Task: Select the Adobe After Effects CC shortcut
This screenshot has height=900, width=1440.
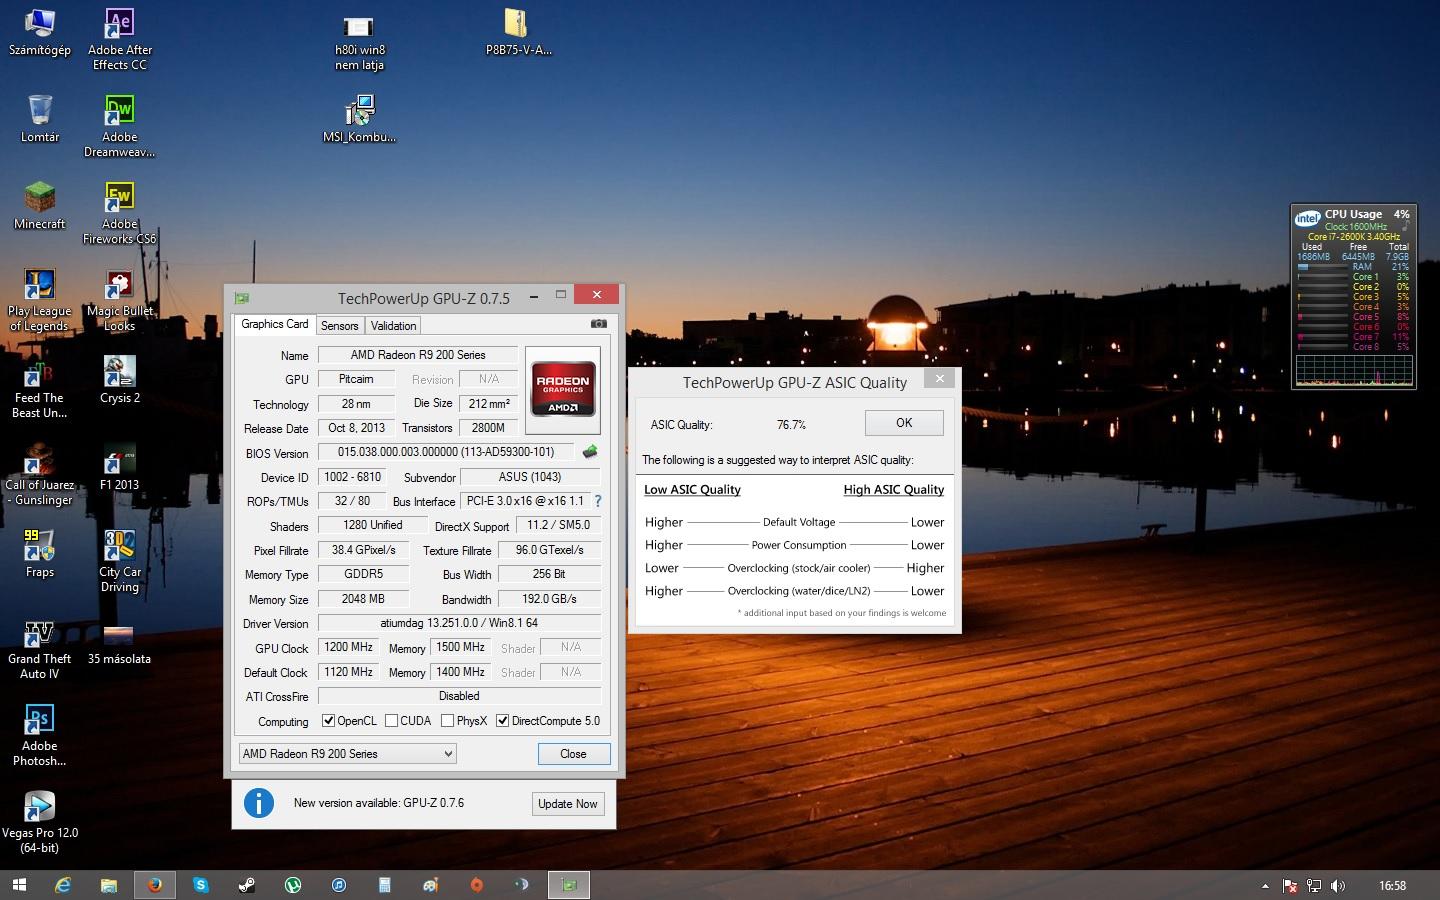Action: [x=119, y=39]
